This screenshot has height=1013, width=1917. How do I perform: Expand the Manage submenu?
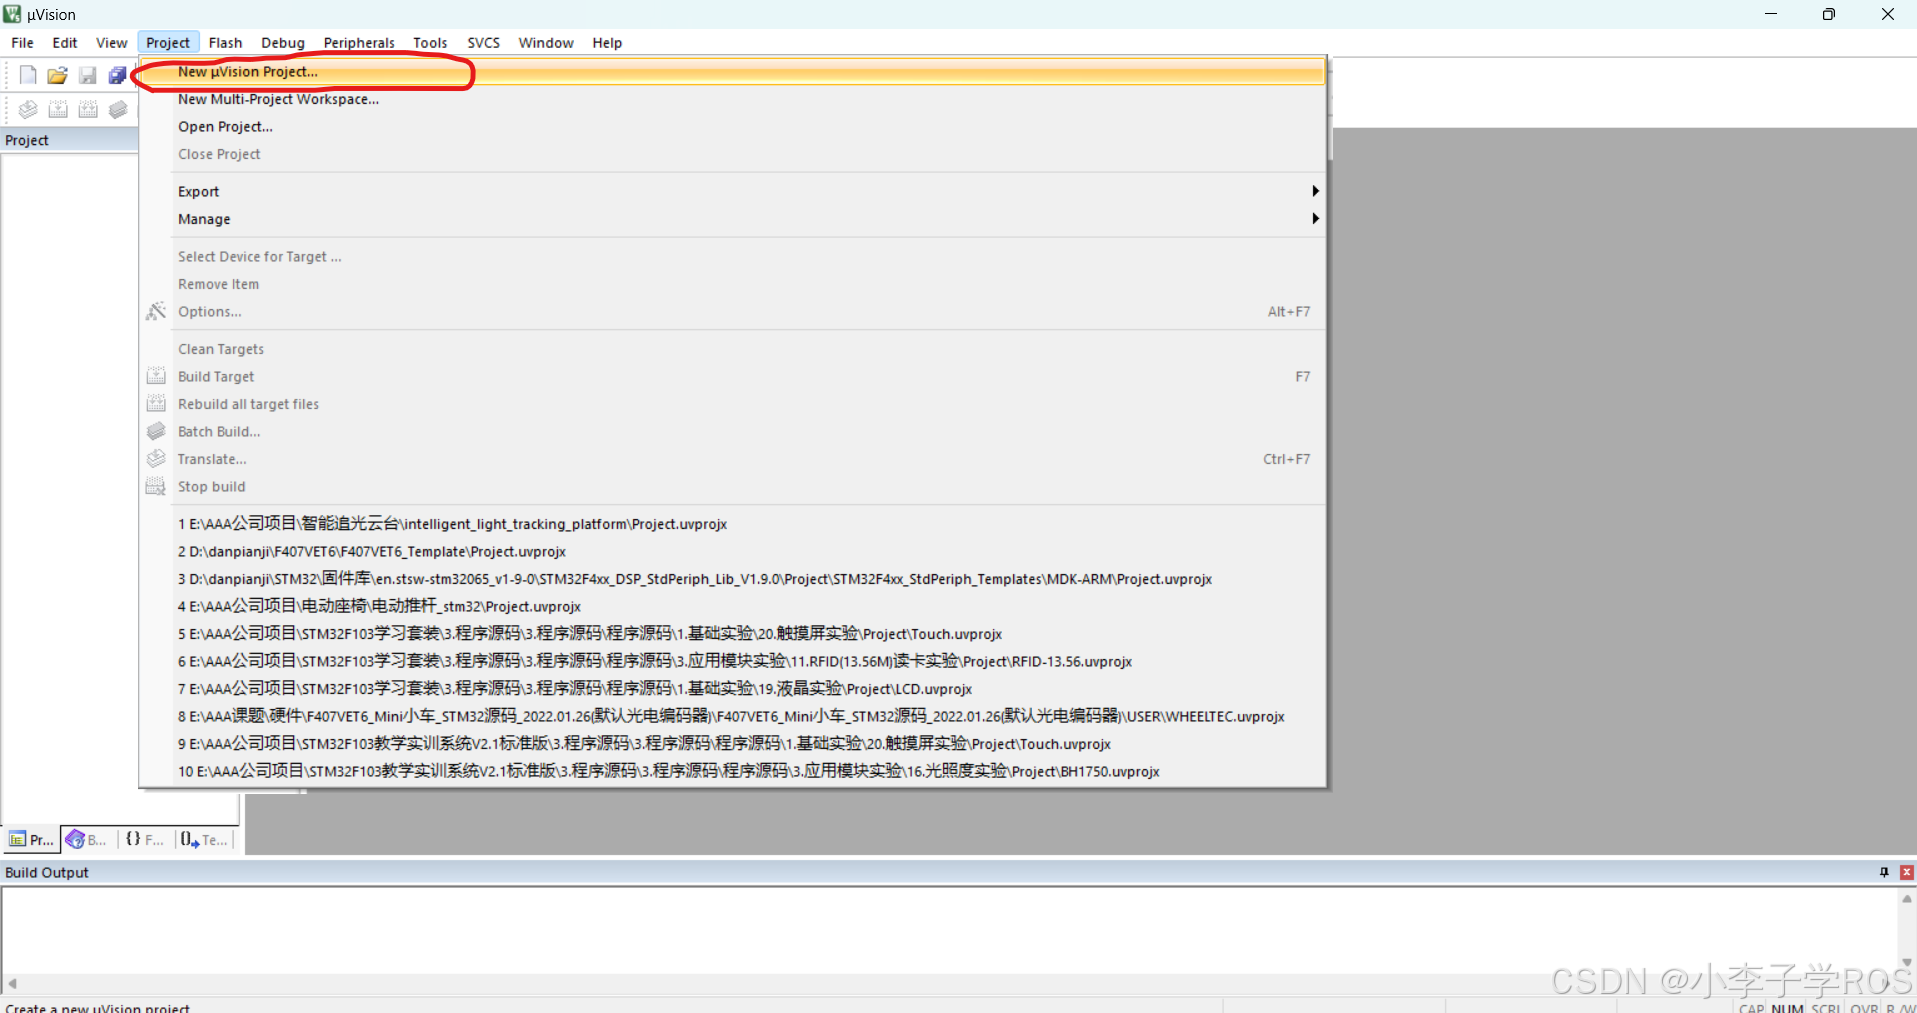tap(1313, 219)
